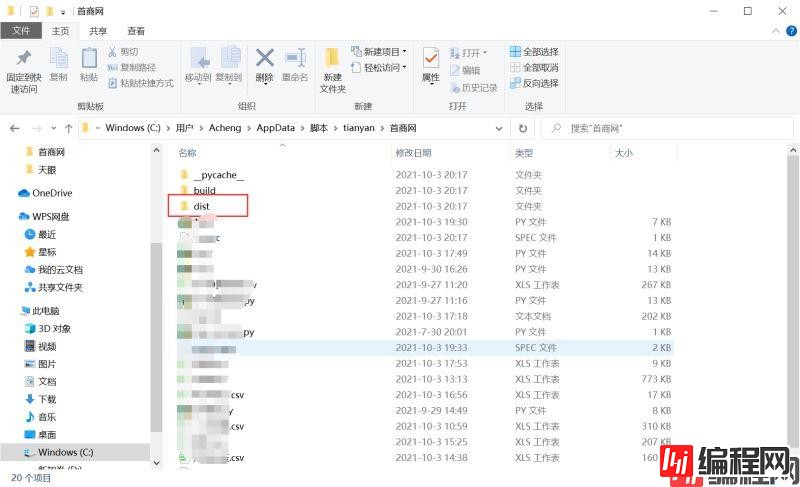Image resolution: width=800 pixels, height=487 pixels.
Task: Expand the New Item dropdown
Action: tap(381, 52)
